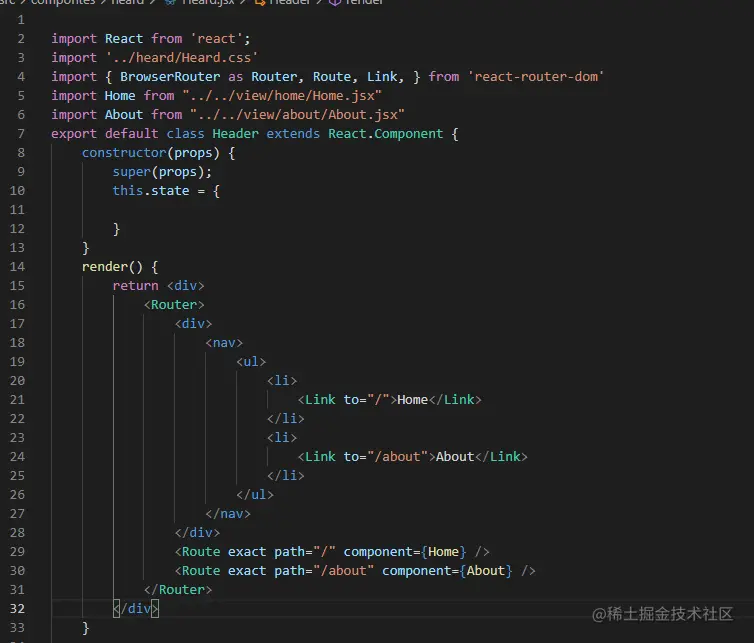Image resolution: width=754 pixels, height=643 pixels.
Task: Click component={Home} on line 29
Action: pyautogui.click(x=405, y=552)
